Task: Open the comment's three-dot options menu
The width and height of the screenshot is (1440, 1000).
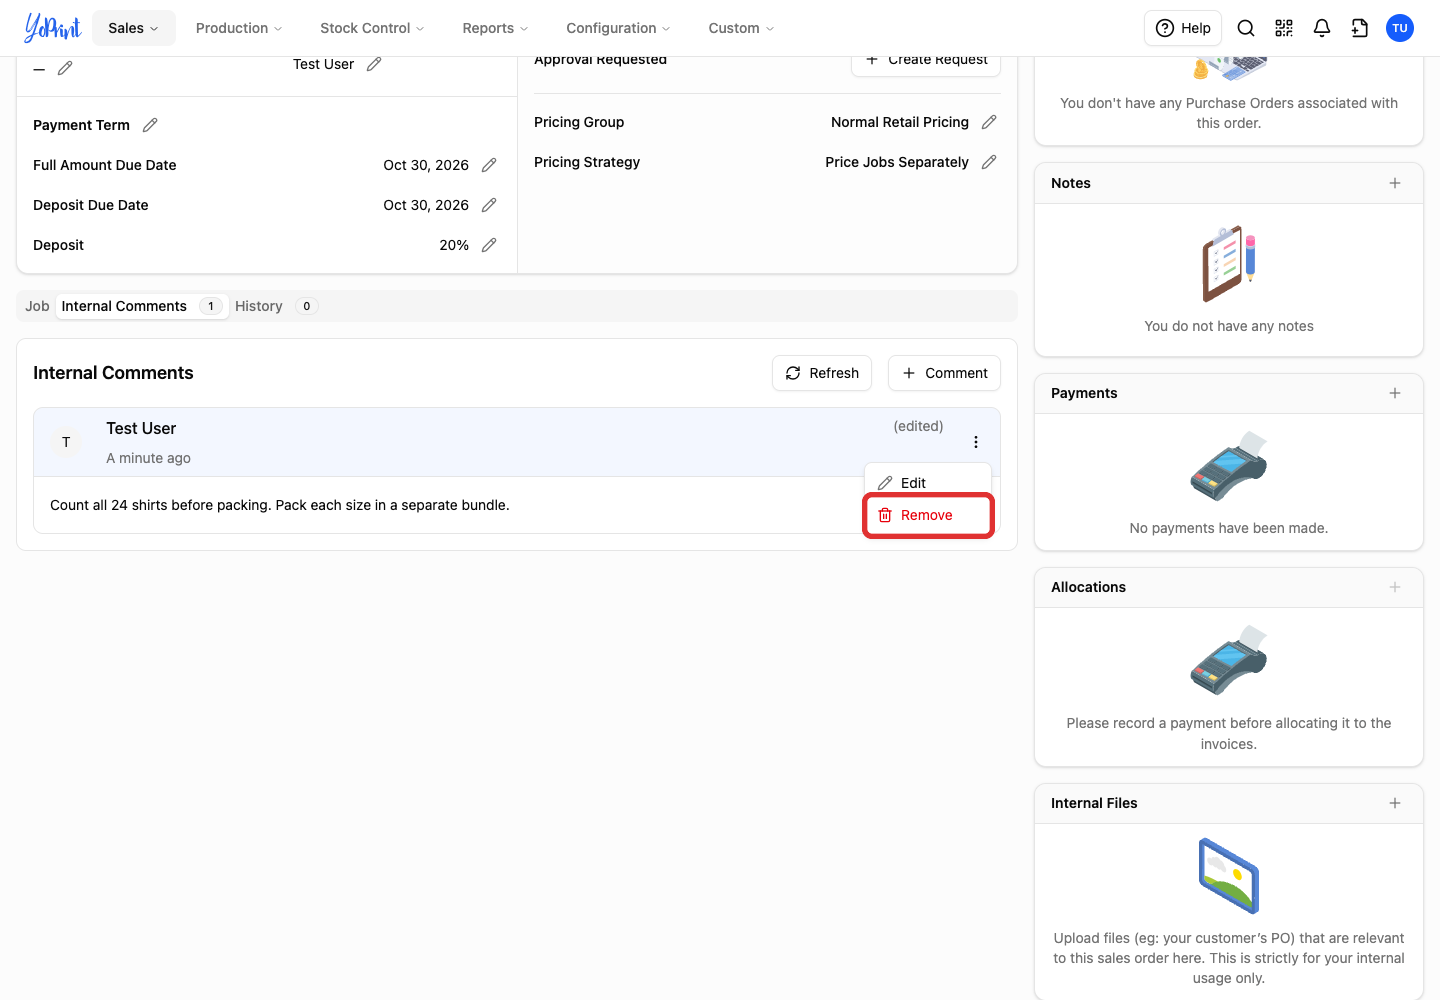Action: point(976,442)
